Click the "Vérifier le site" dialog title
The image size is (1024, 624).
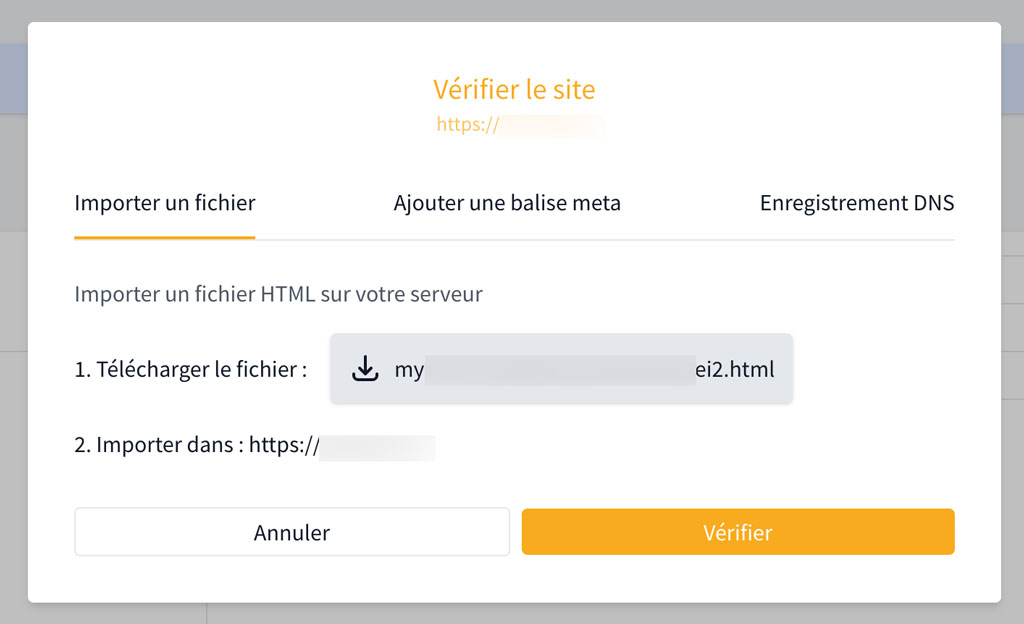514,89
